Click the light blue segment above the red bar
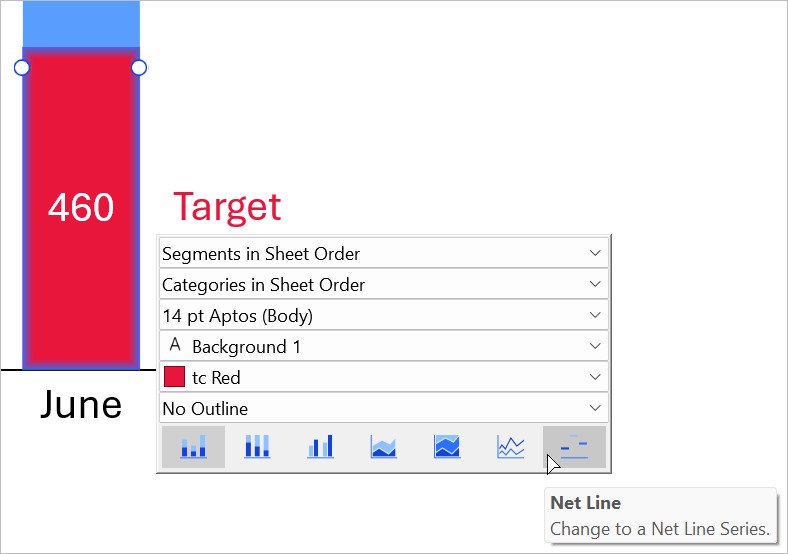Screen dimensions: 788x554 pyautogui.click(x=81, y=24)
